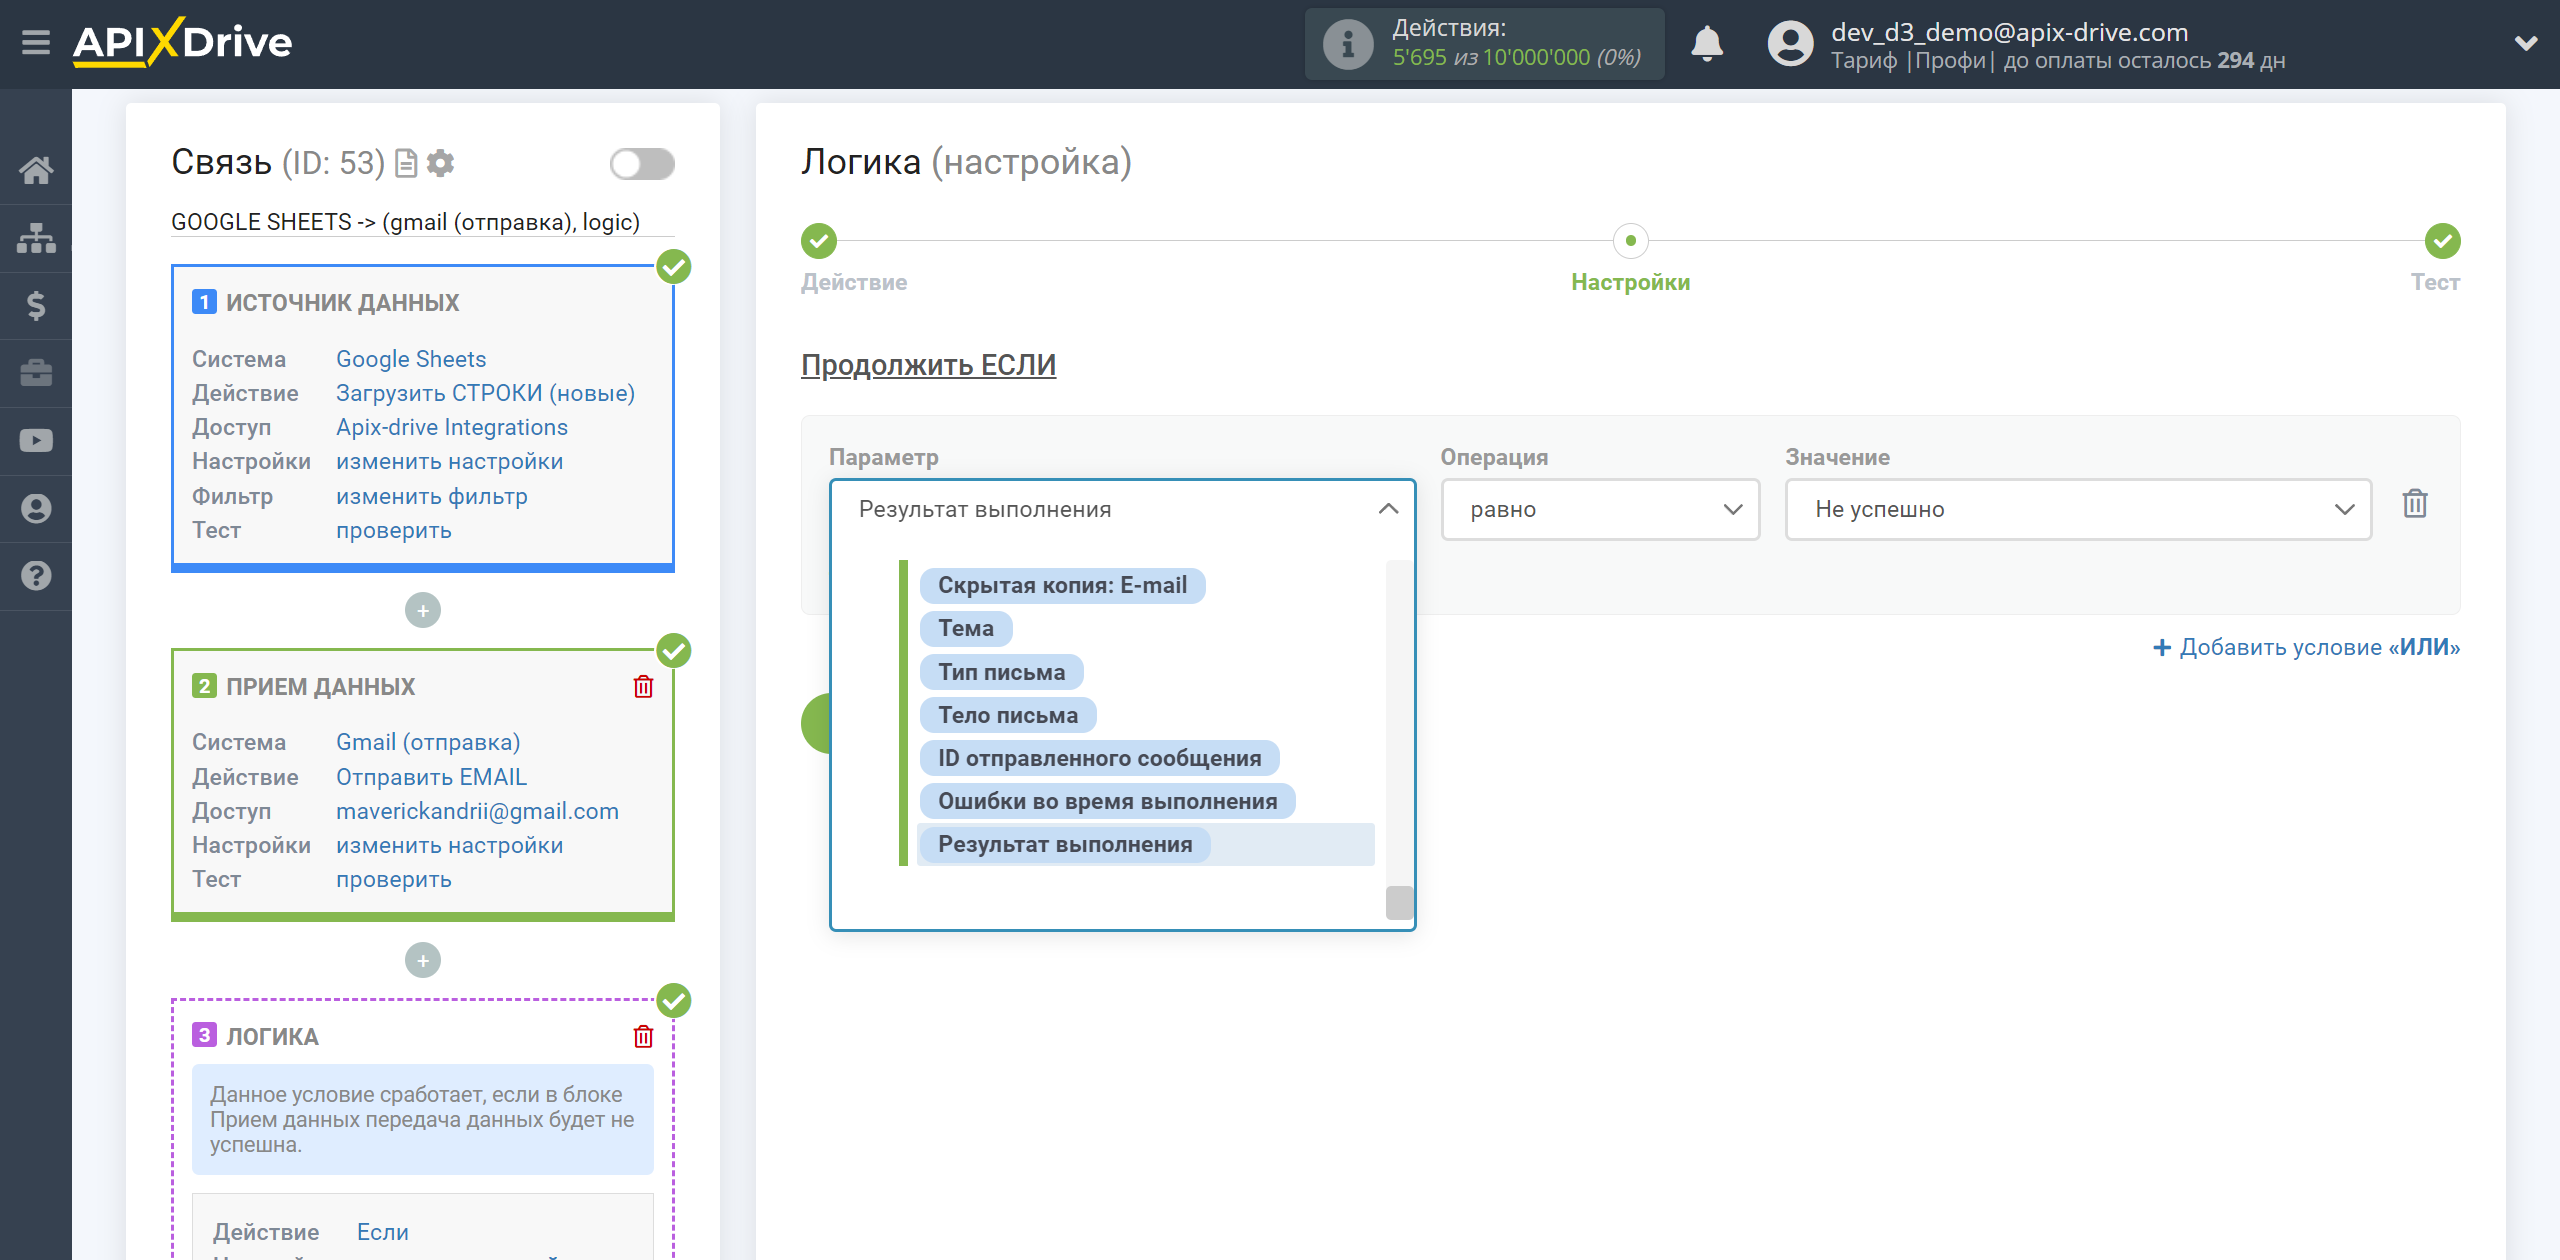Open the home dashboard sidebar icon

(36, 170)
